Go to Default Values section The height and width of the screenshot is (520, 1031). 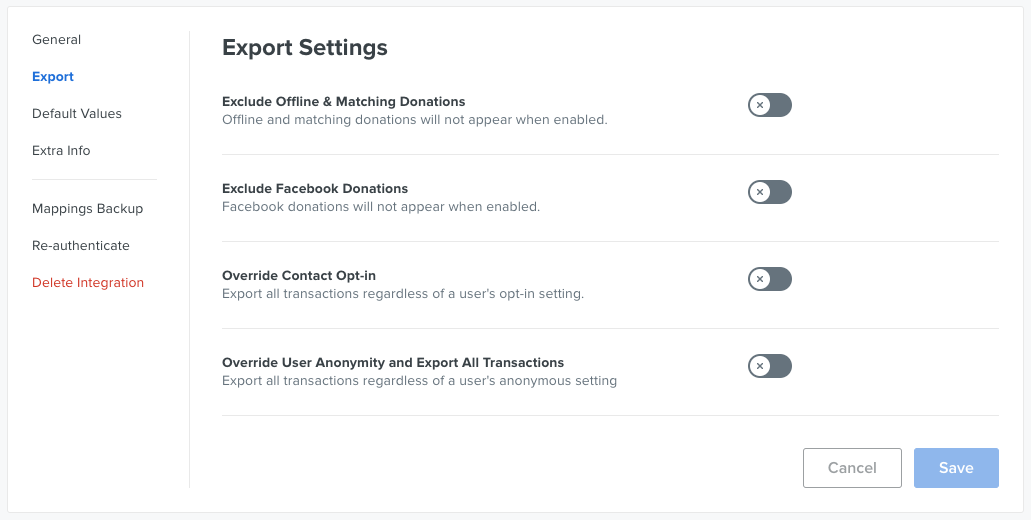pyautogui.click(x=77, y=114)
